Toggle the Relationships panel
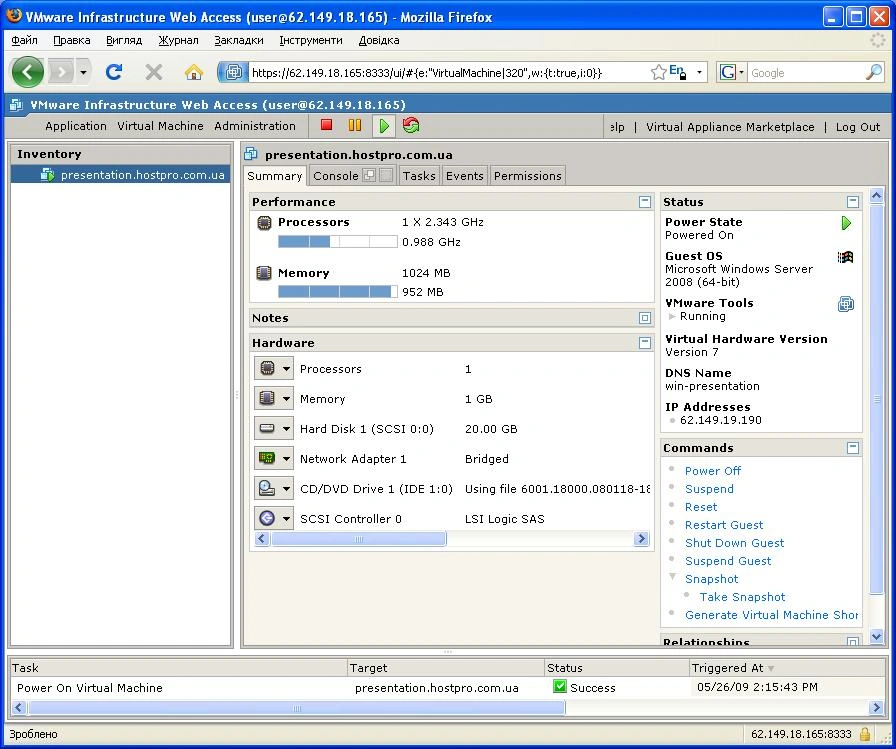896x749 pixels. click(853, 642)
